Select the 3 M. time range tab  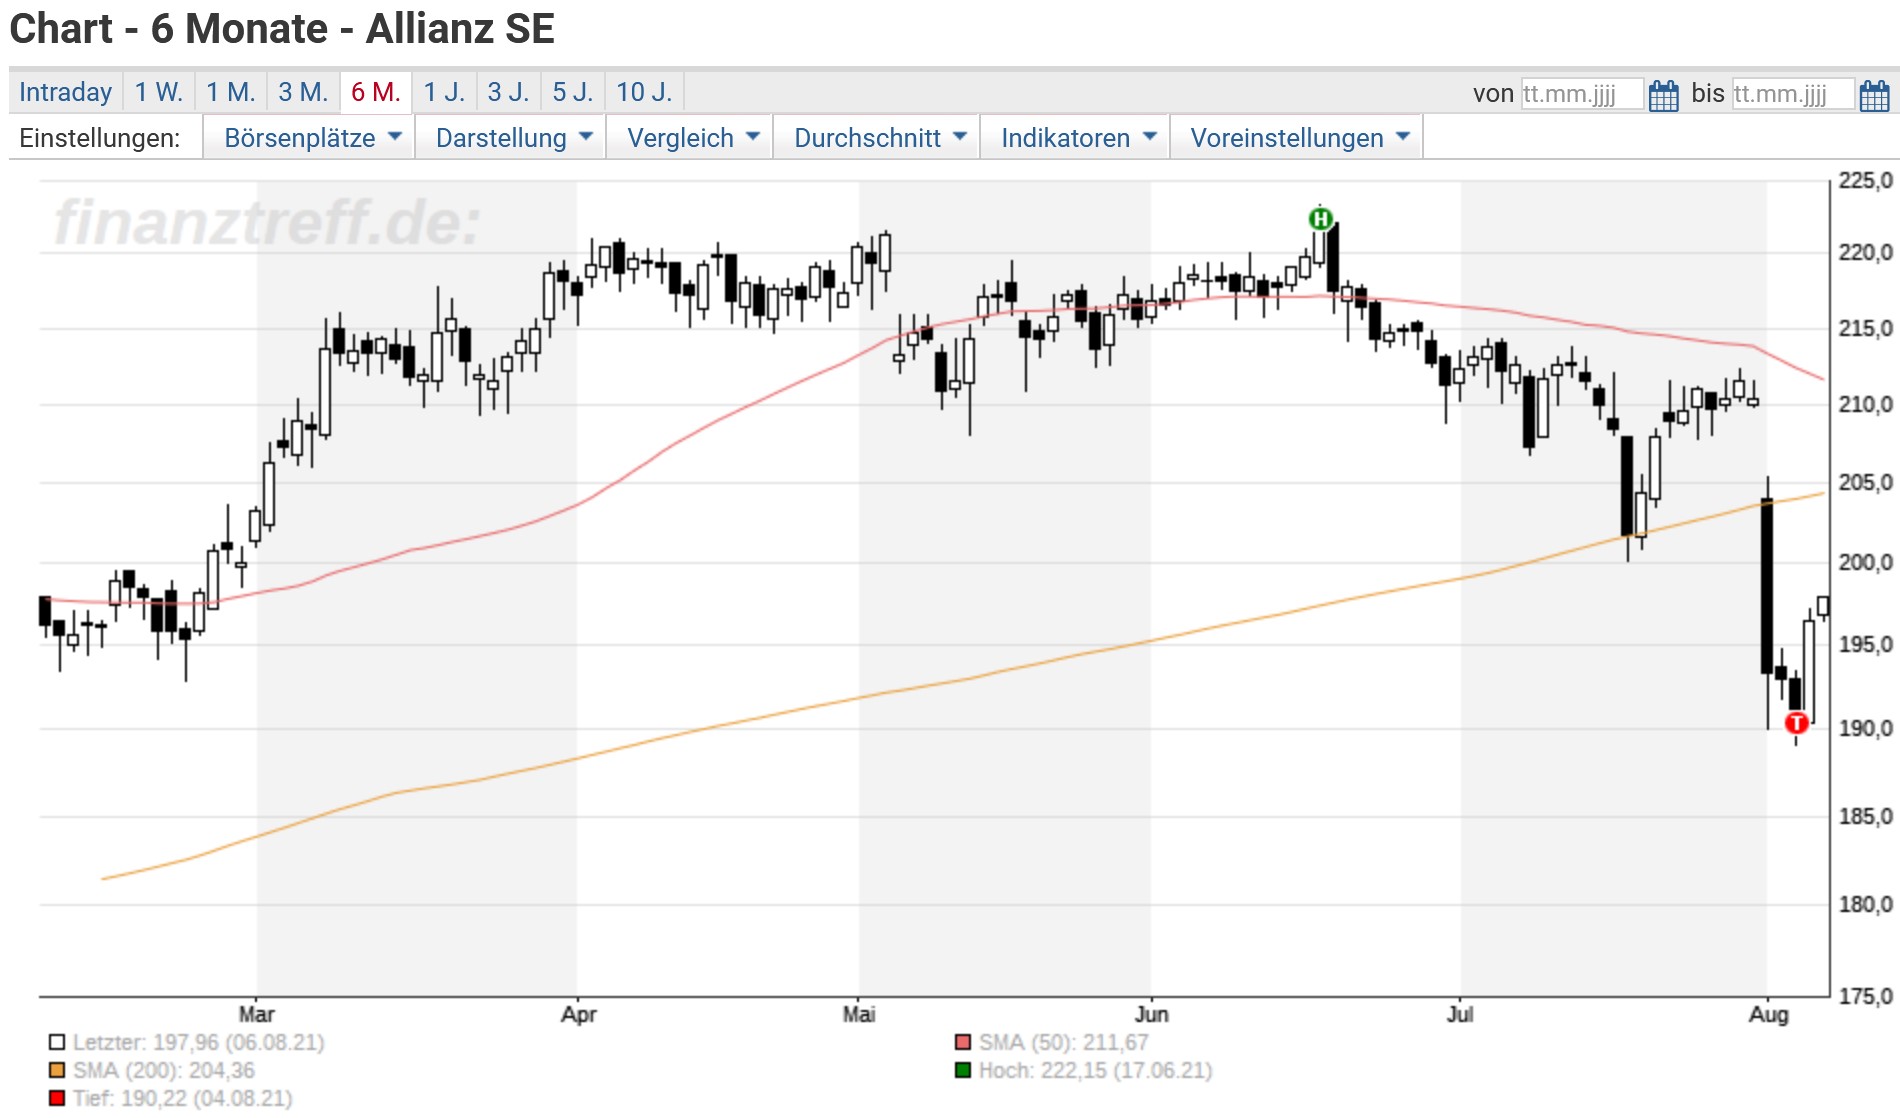(303, 92)
